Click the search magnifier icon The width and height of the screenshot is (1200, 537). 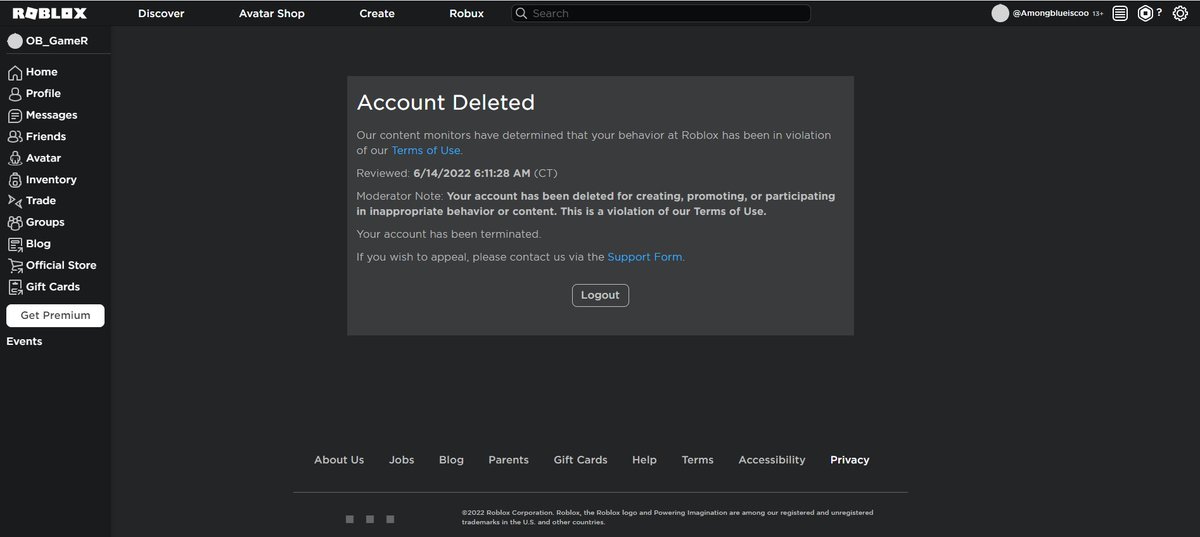[x=521, y=14]
